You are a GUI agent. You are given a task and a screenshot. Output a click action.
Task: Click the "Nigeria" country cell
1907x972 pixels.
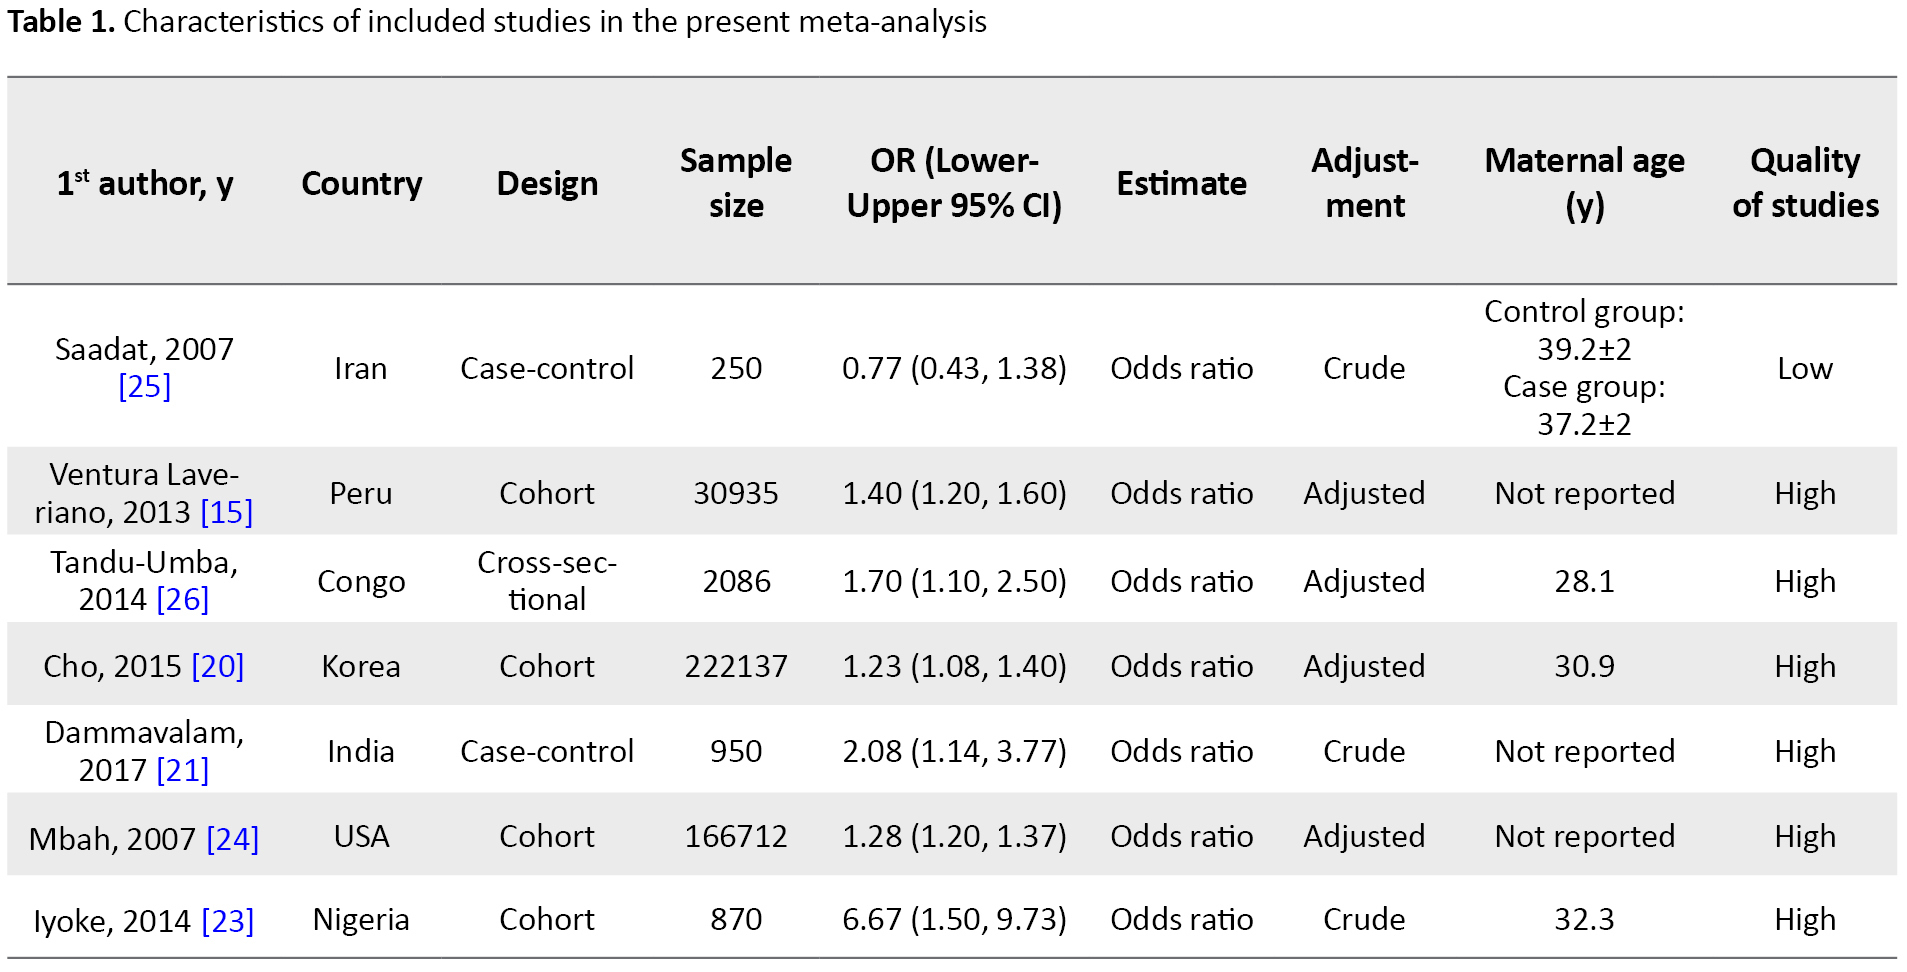pos(361,920)
